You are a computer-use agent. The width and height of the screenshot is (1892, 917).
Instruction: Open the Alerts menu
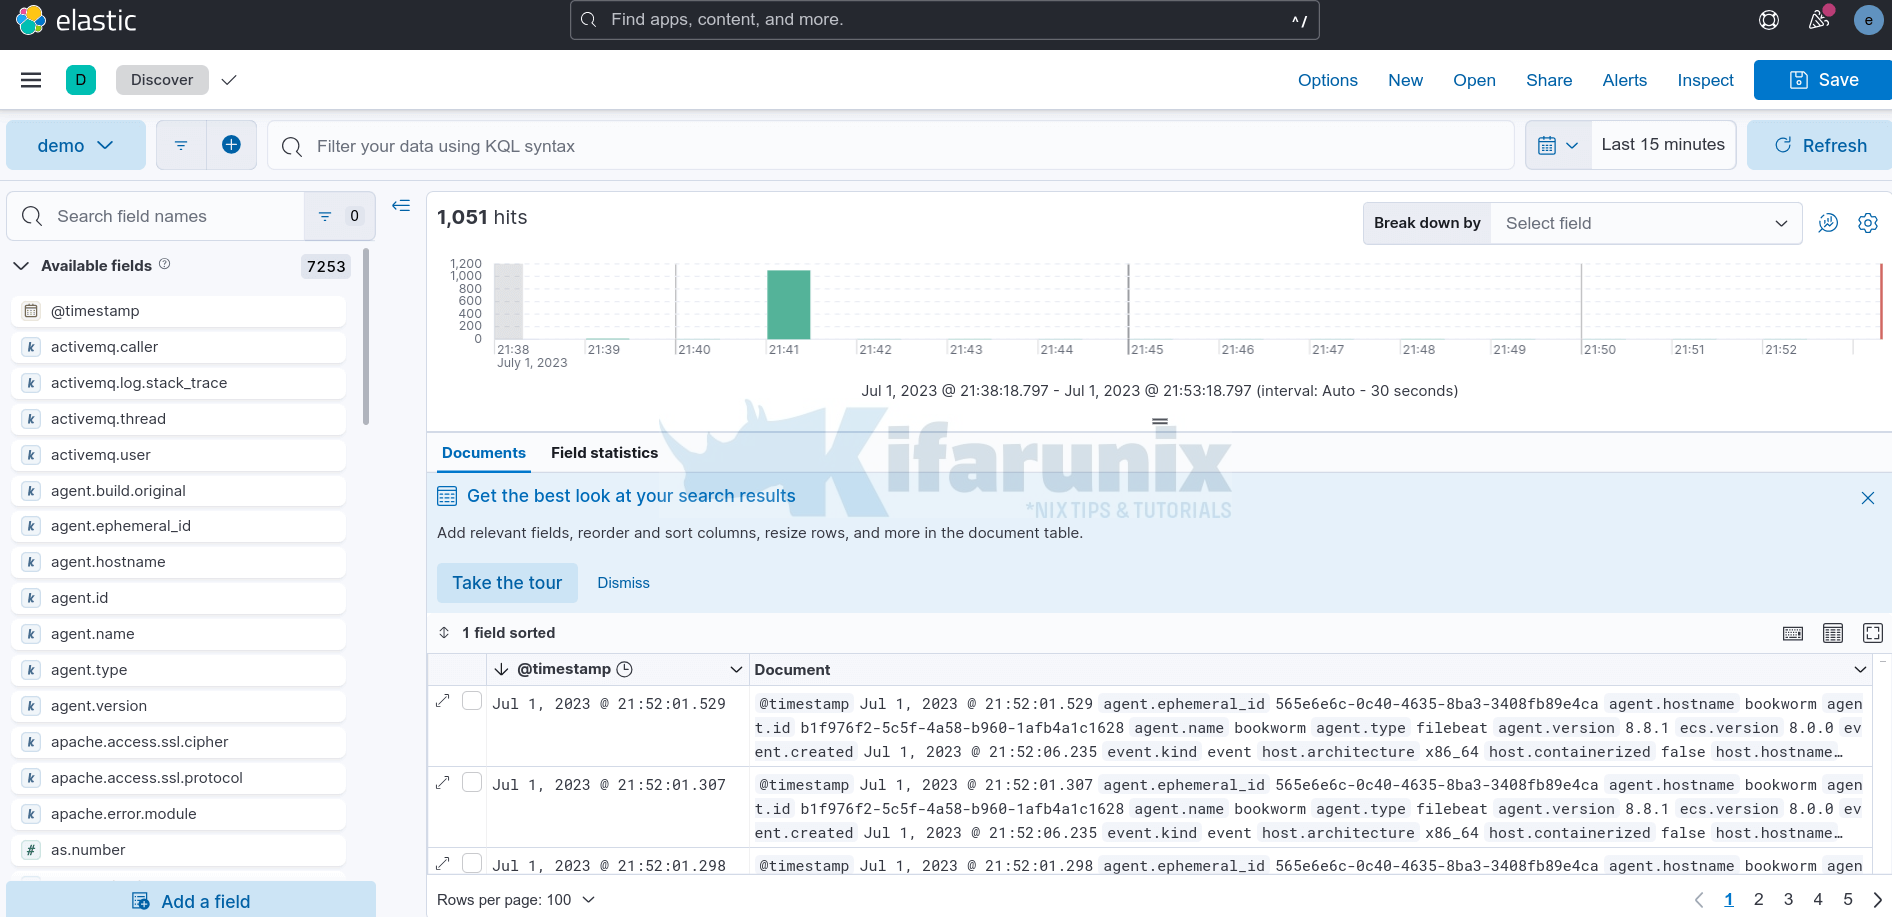coord(1624,80)
